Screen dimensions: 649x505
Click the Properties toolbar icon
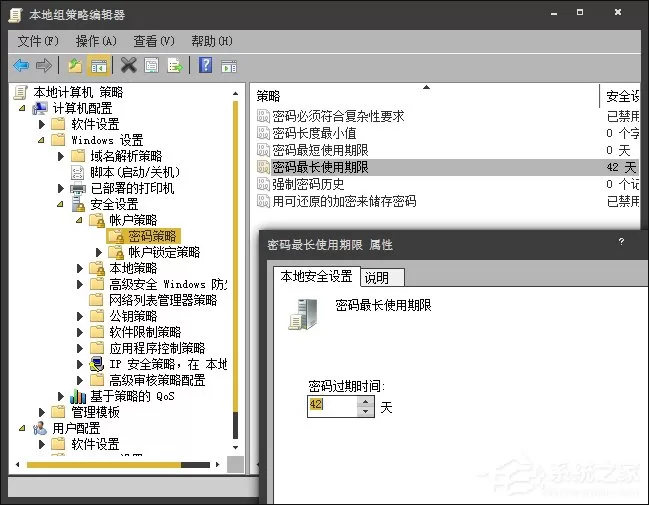pos(151,65)
